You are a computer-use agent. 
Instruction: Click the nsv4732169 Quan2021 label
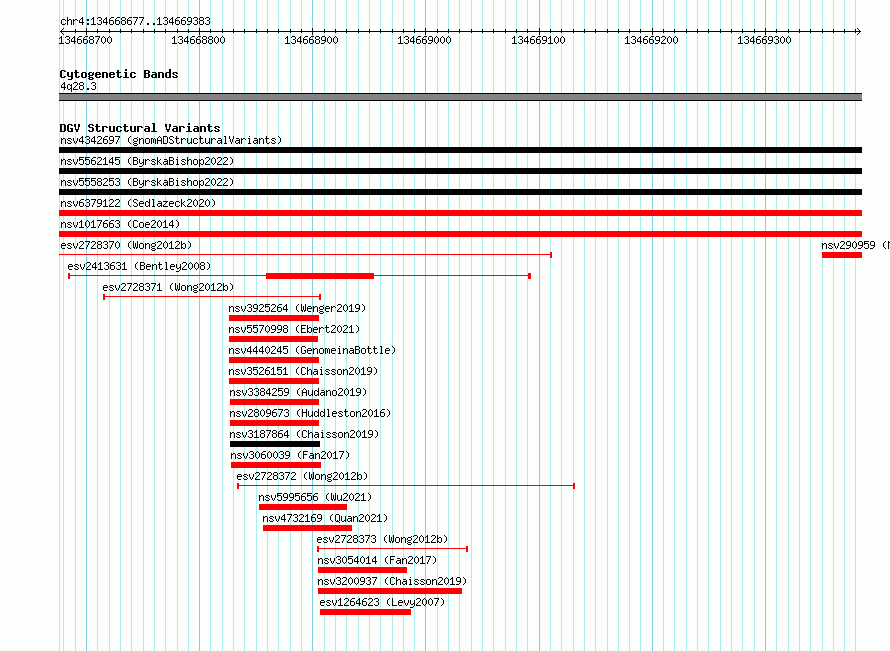point(325,518)
